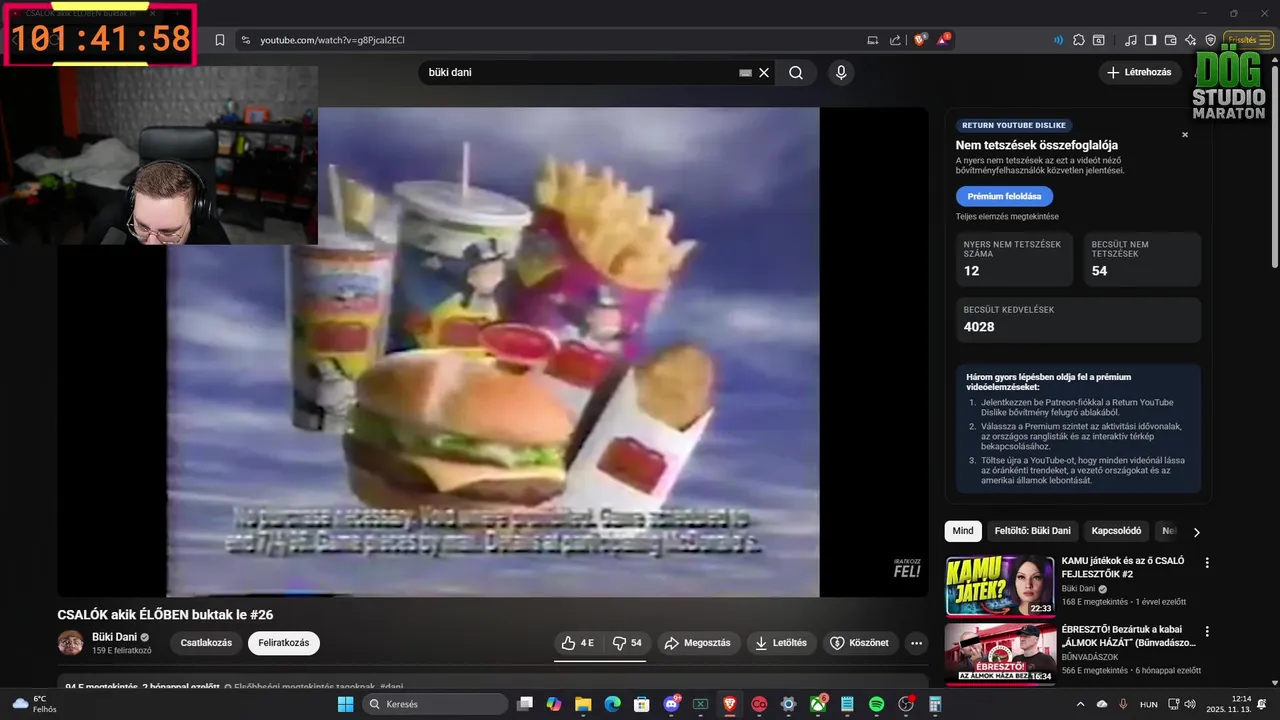
Task: Open the Xbox app from the taskbar
Action: click(818, 704)
